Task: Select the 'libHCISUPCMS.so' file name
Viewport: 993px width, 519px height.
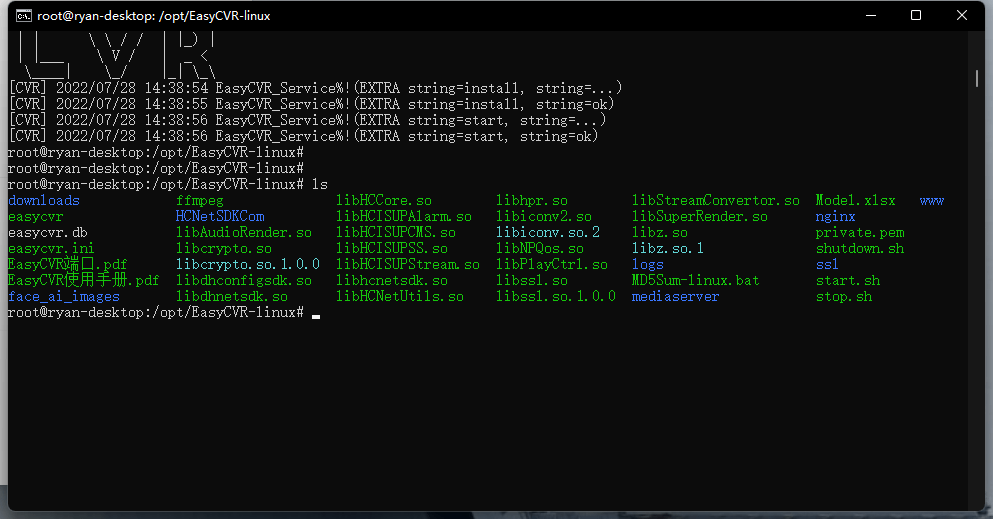Action: coord(396,232)
